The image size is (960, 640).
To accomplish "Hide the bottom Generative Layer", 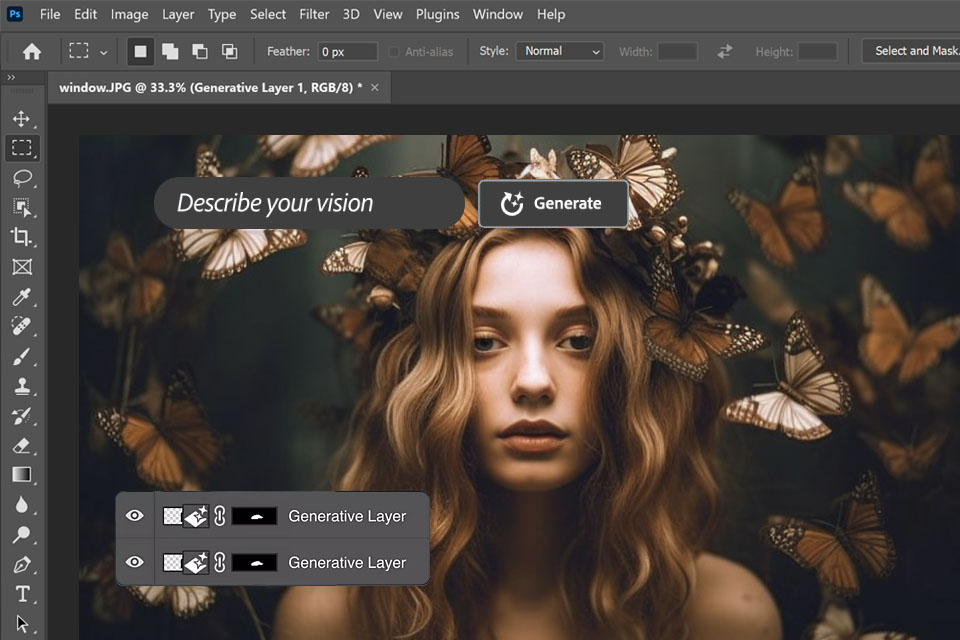I will [x=135, y=562].
